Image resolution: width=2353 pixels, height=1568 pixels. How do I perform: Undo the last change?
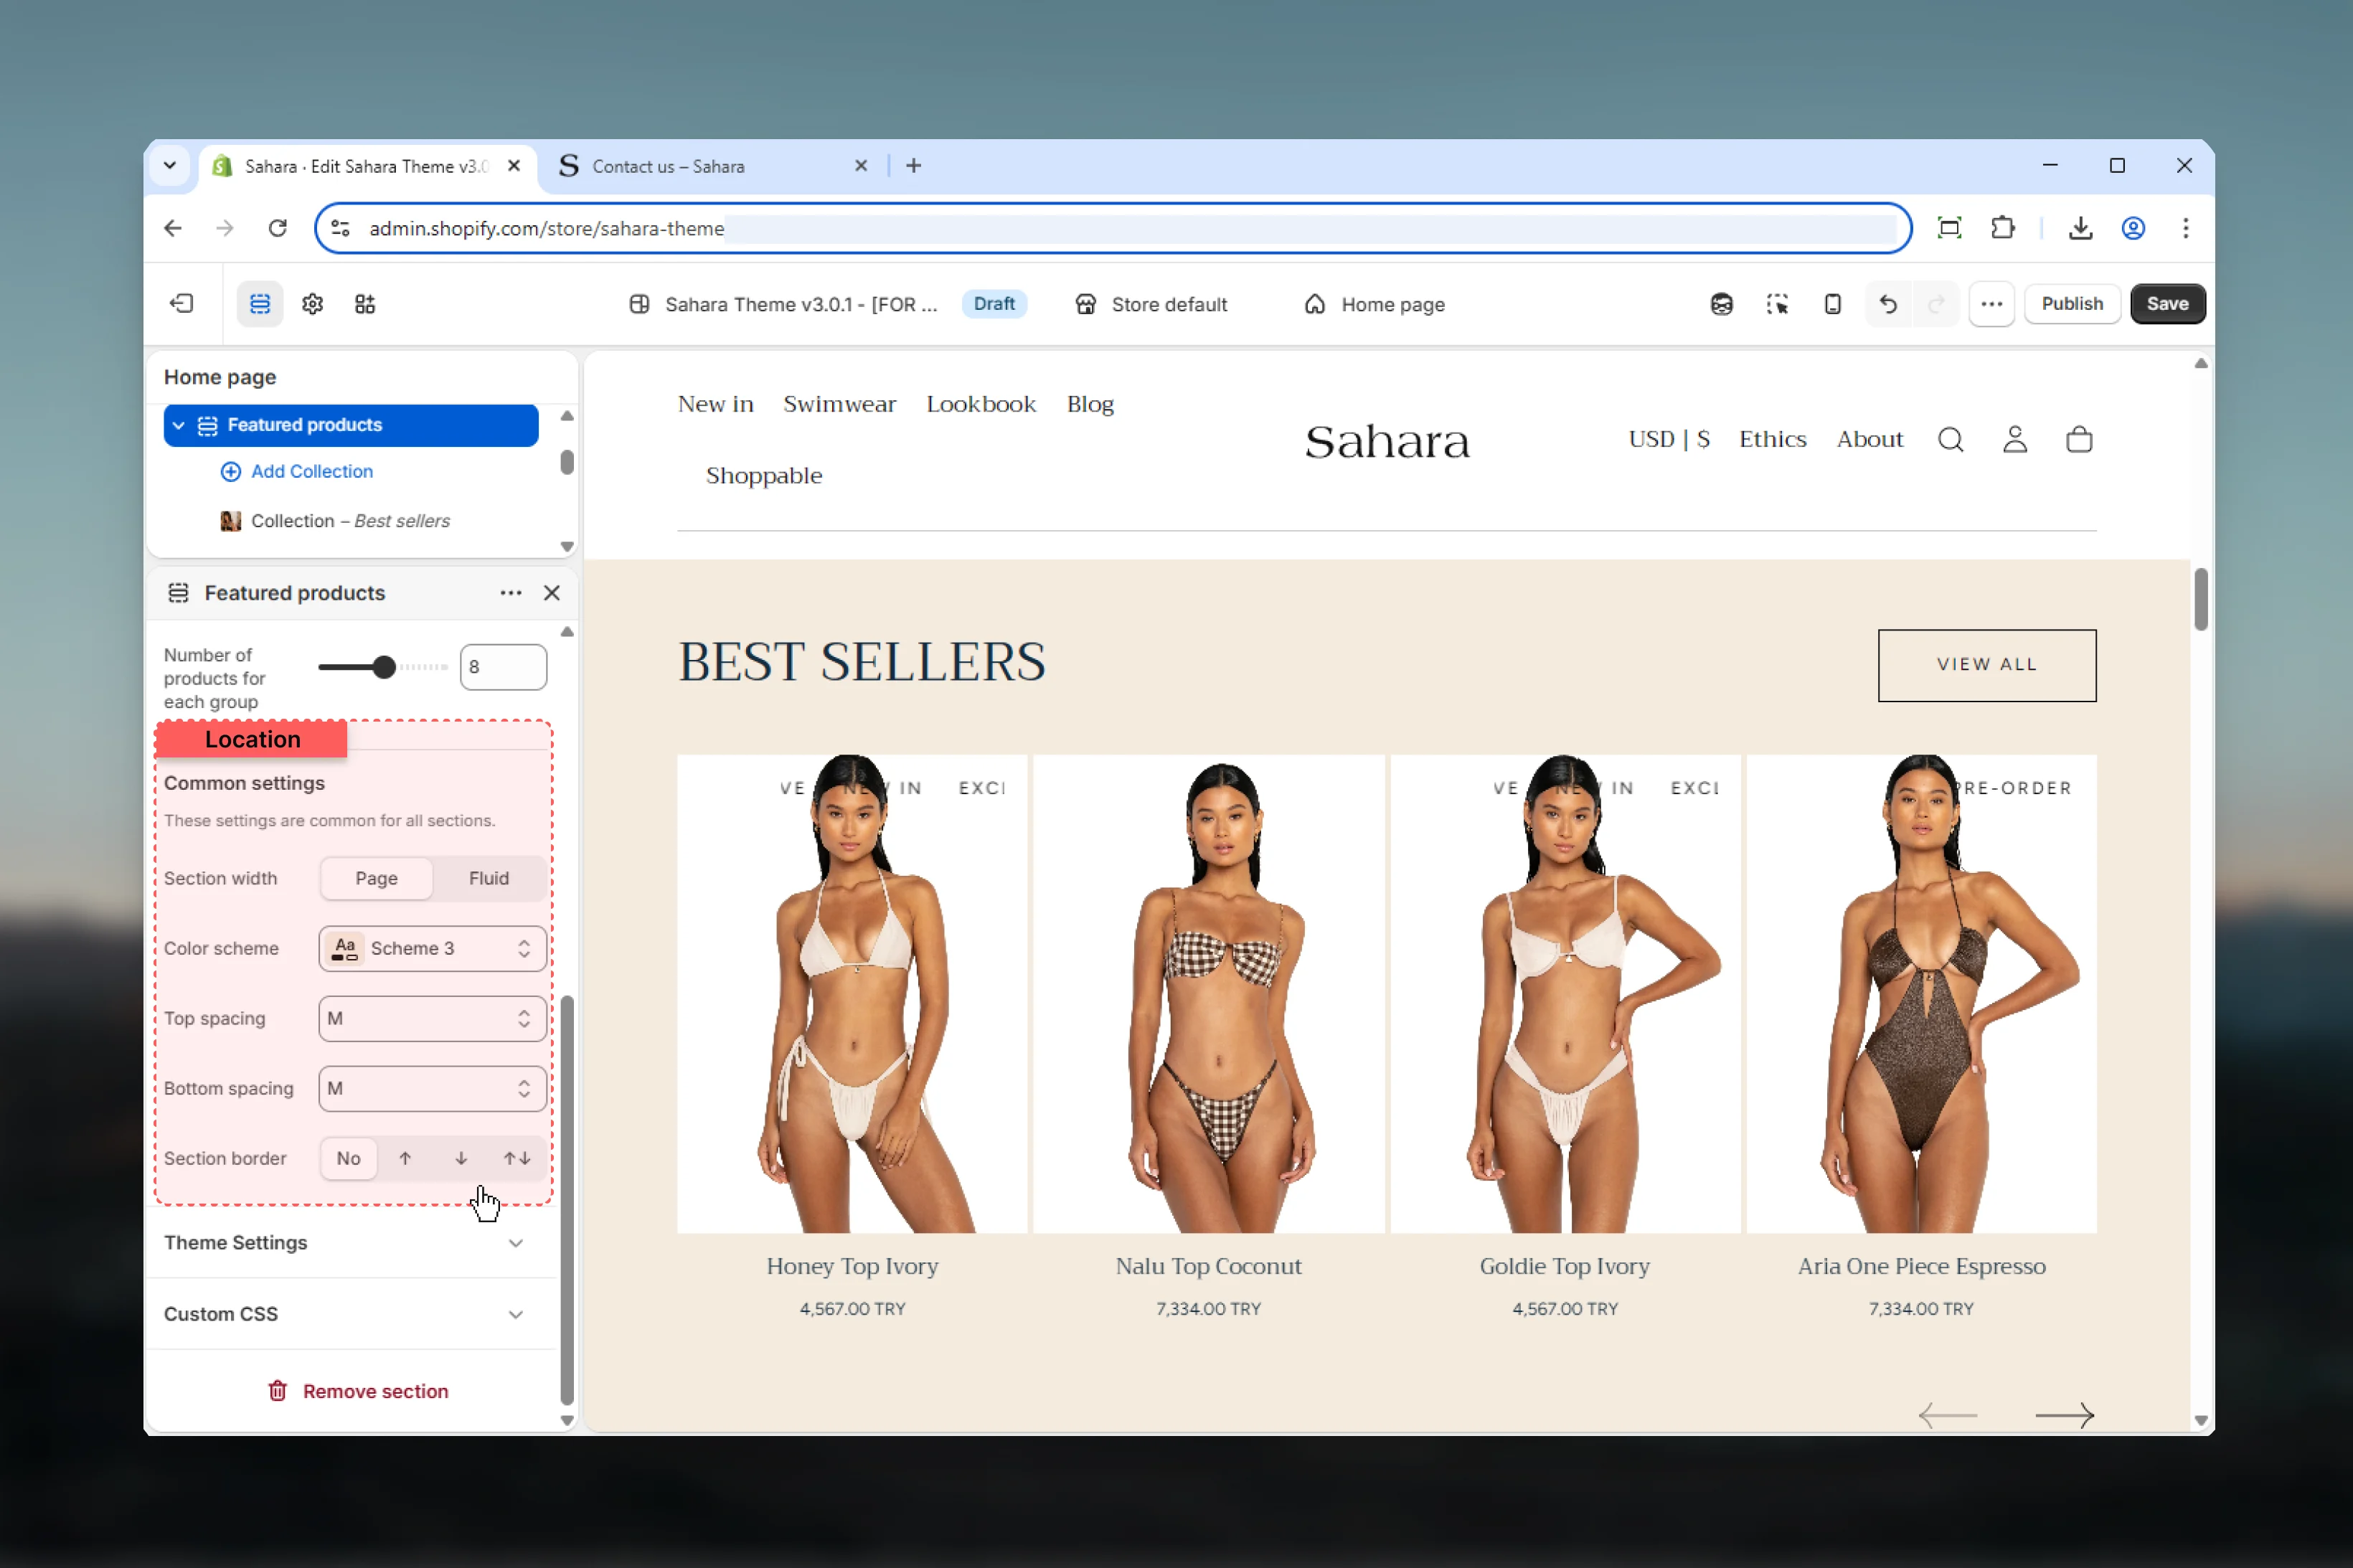tap(1888, 304)
